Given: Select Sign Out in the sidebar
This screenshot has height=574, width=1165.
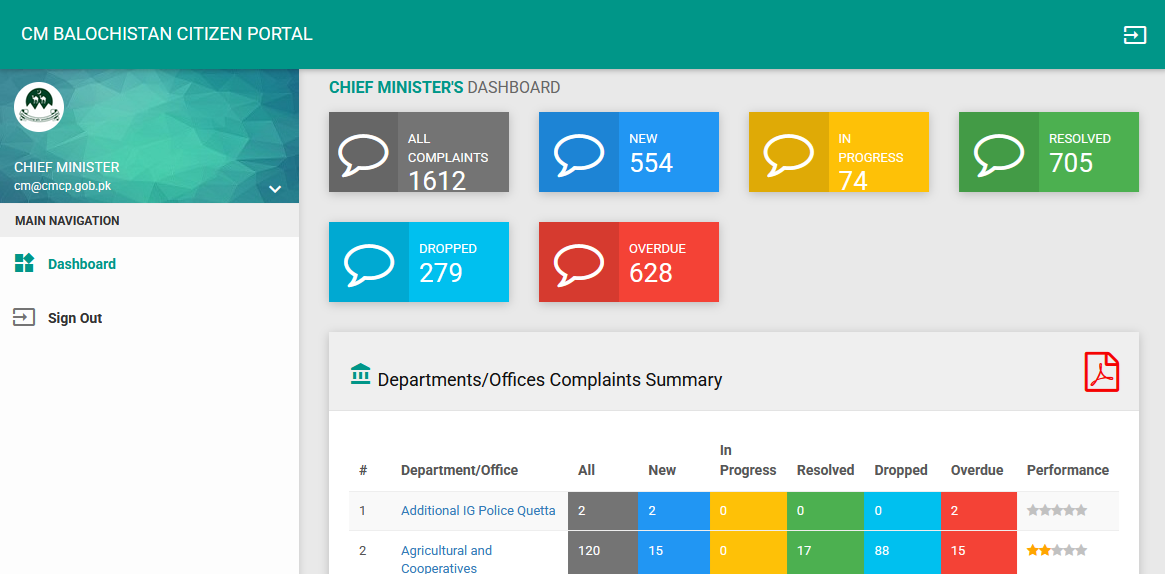Looking at the screenshot, I should pyautogui.click(x=75, y=318).
